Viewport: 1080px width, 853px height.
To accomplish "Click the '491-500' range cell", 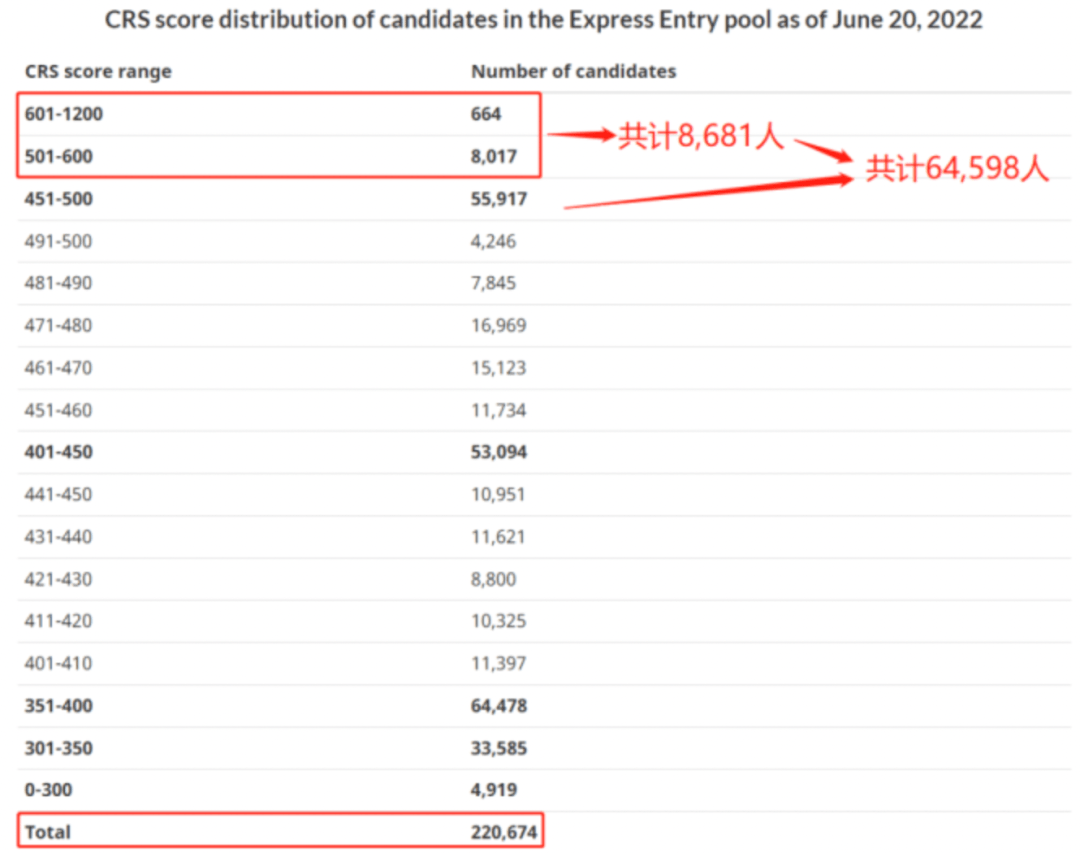I will (x=58, y=241).
